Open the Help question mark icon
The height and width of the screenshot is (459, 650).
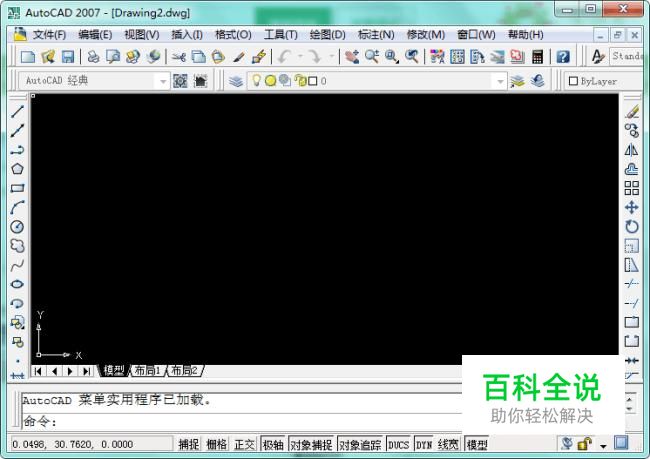coord(563,56)
